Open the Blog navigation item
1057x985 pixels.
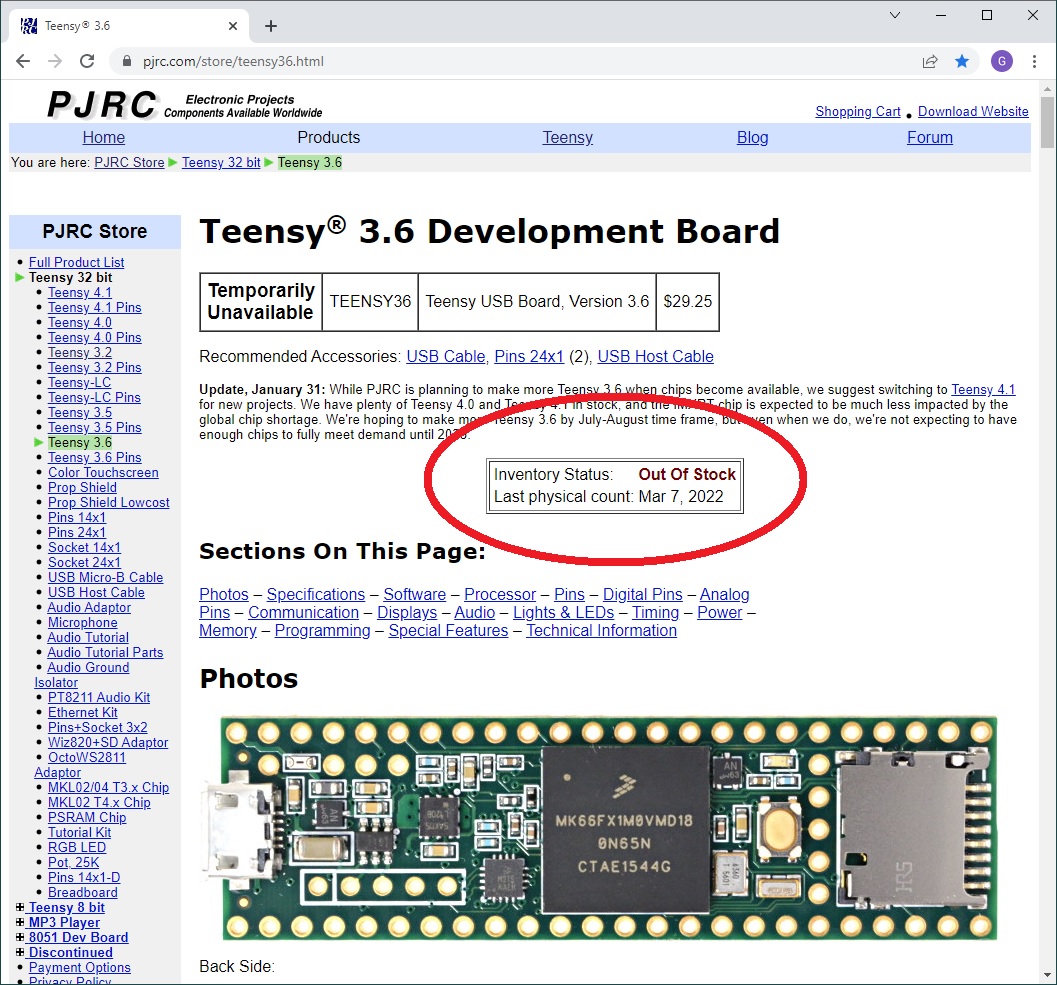coord(752,138)
